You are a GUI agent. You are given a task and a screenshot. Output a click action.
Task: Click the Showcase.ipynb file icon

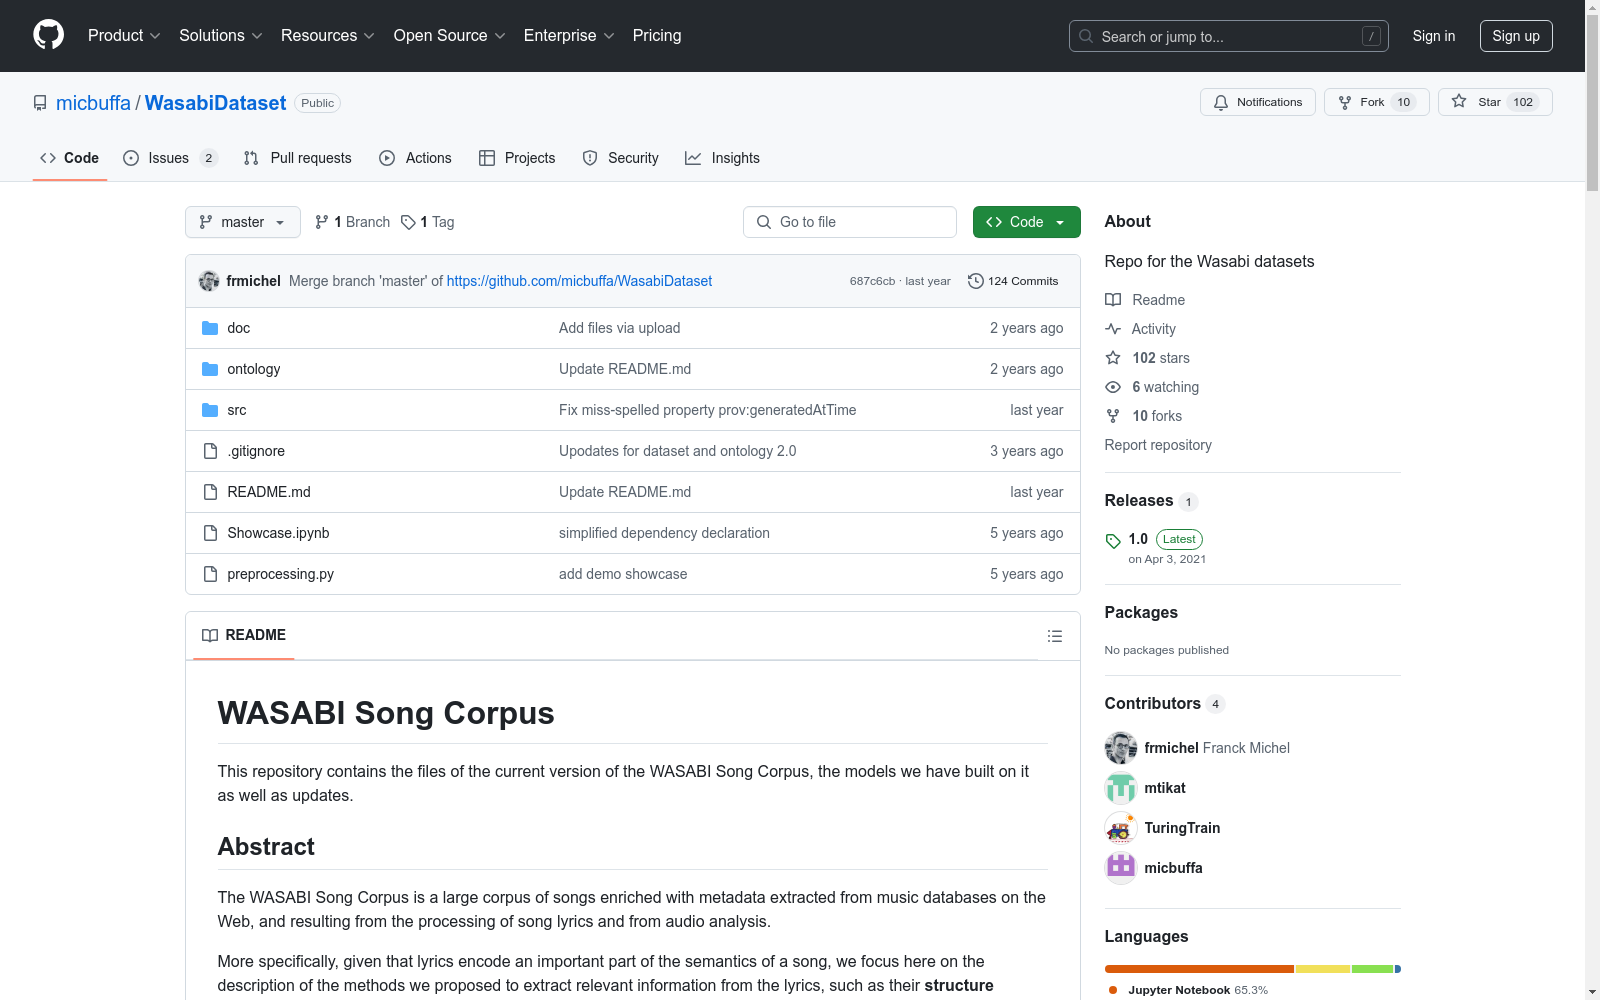point(210,533)
